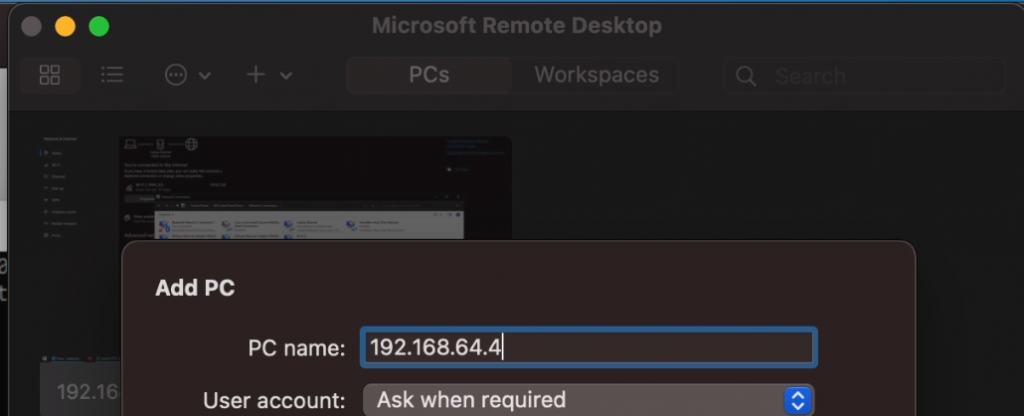Switch to list view icon
This screenshot has height=416, width=1024.
coord(112,75)
